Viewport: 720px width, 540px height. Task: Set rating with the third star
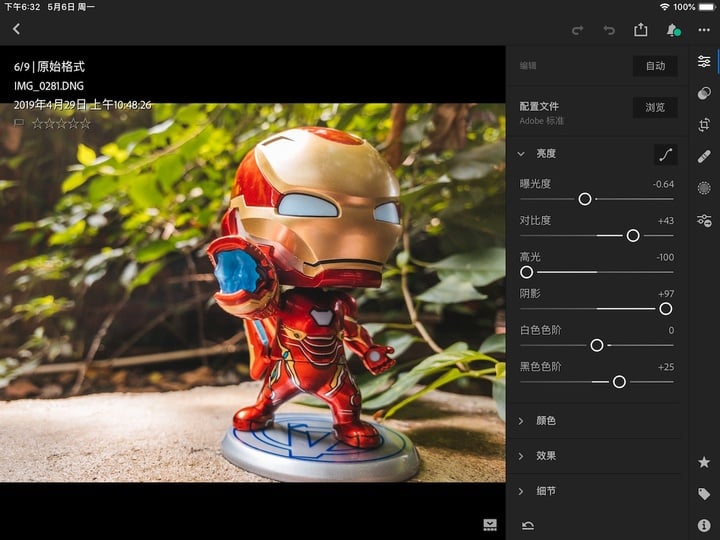click(x=62, y=124)
